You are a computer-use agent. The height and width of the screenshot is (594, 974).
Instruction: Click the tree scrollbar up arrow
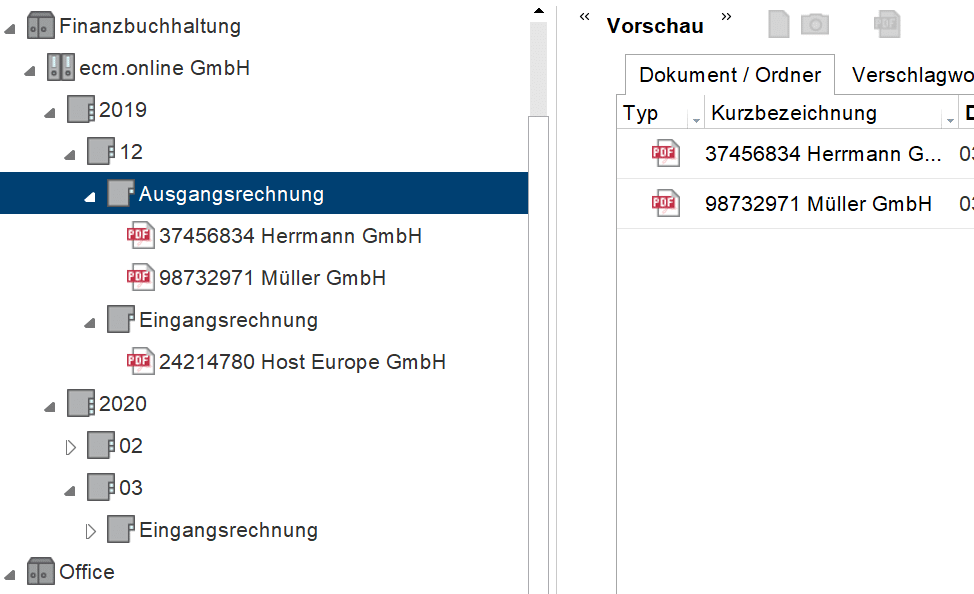(538, 11)
